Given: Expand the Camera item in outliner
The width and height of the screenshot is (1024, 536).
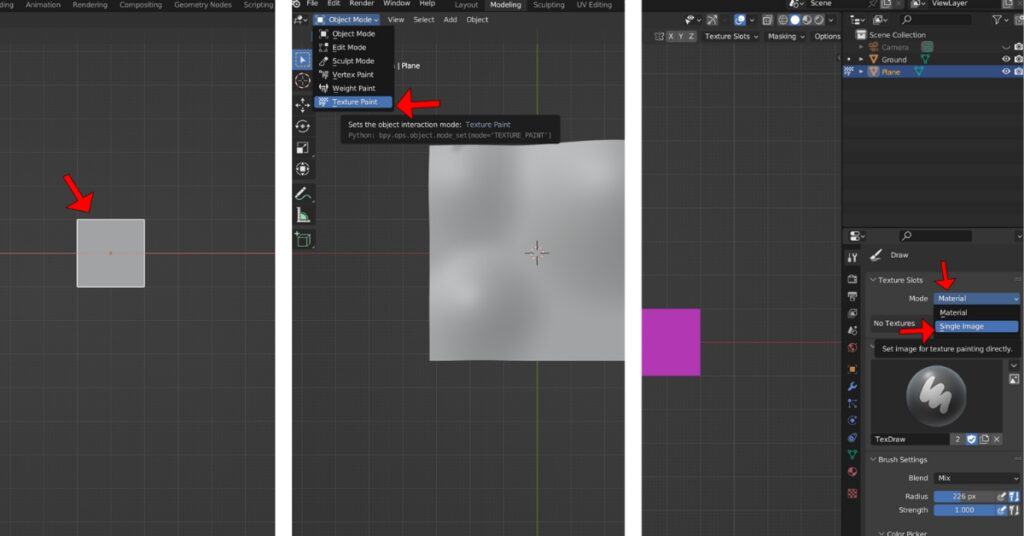Looking at the screenshot, I should [x=861, y=47].
